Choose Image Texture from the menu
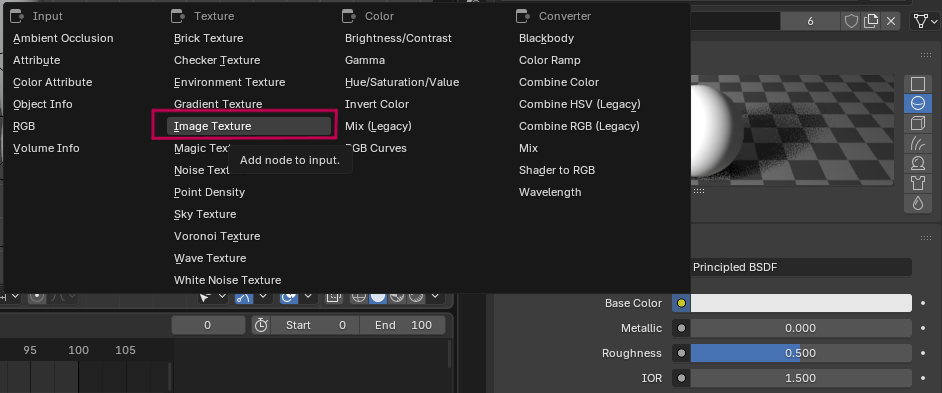Image resolution: width=942 pixels, height=393 pixels. [249, 126]
